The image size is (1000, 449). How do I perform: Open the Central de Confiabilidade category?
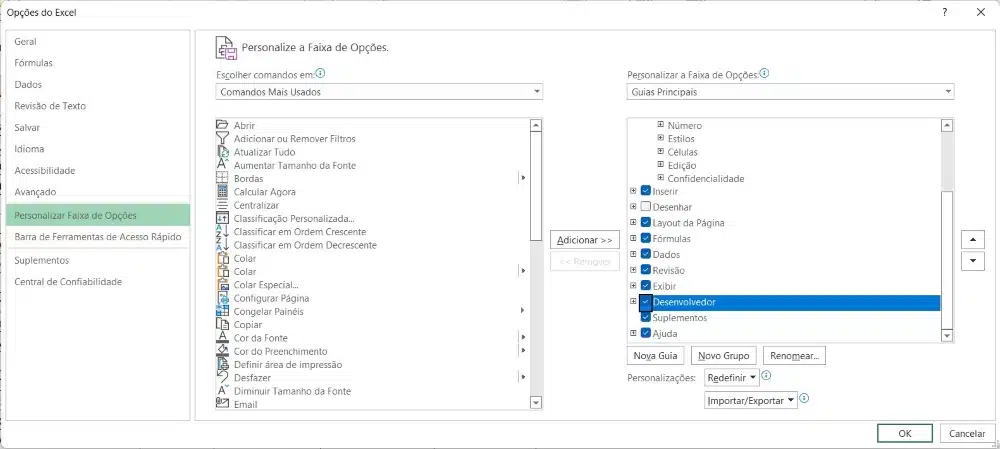click(x=98, y=282)
